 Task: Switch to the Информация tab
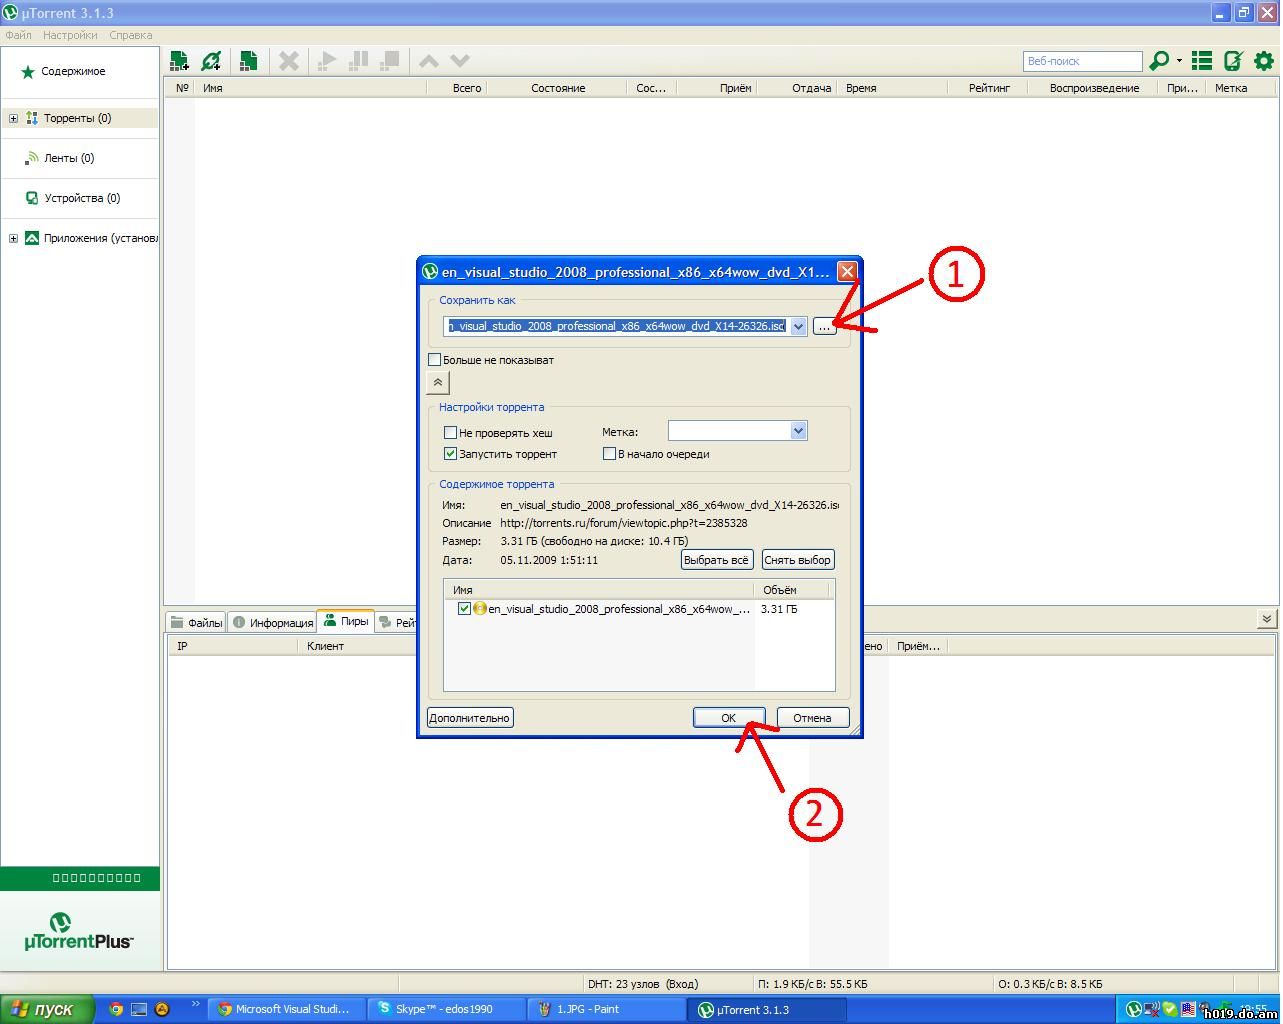coord(272,622)
